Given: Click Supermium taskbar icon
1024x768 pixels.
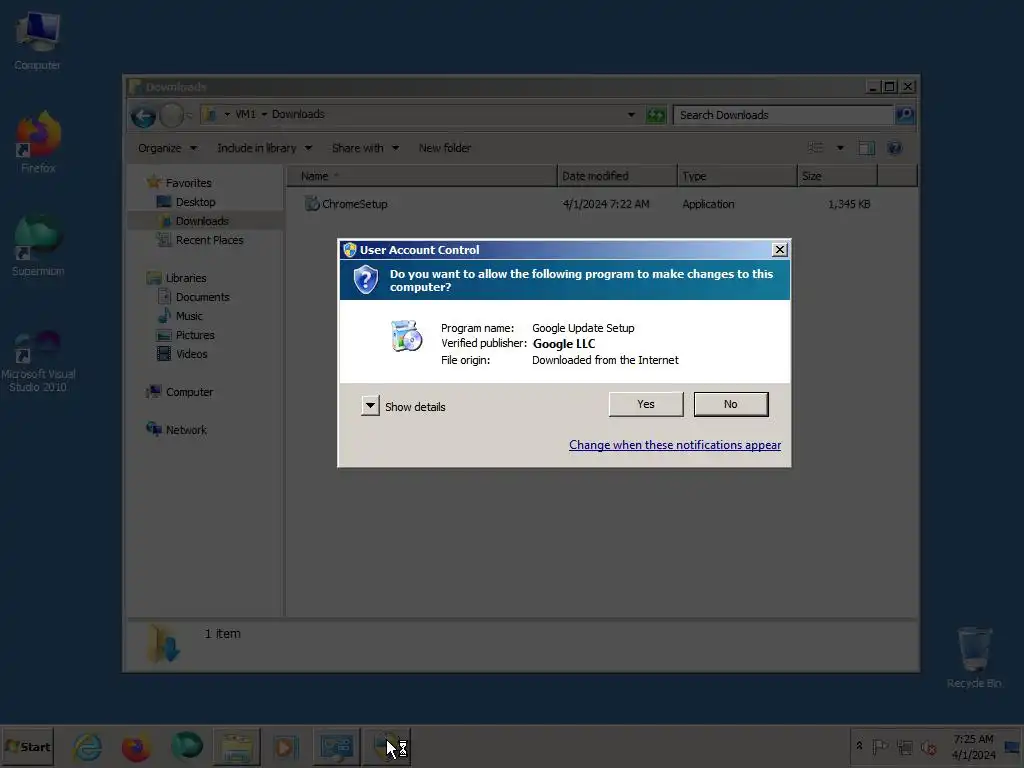Looking at the screenshot, I should (x=187, y=746).
